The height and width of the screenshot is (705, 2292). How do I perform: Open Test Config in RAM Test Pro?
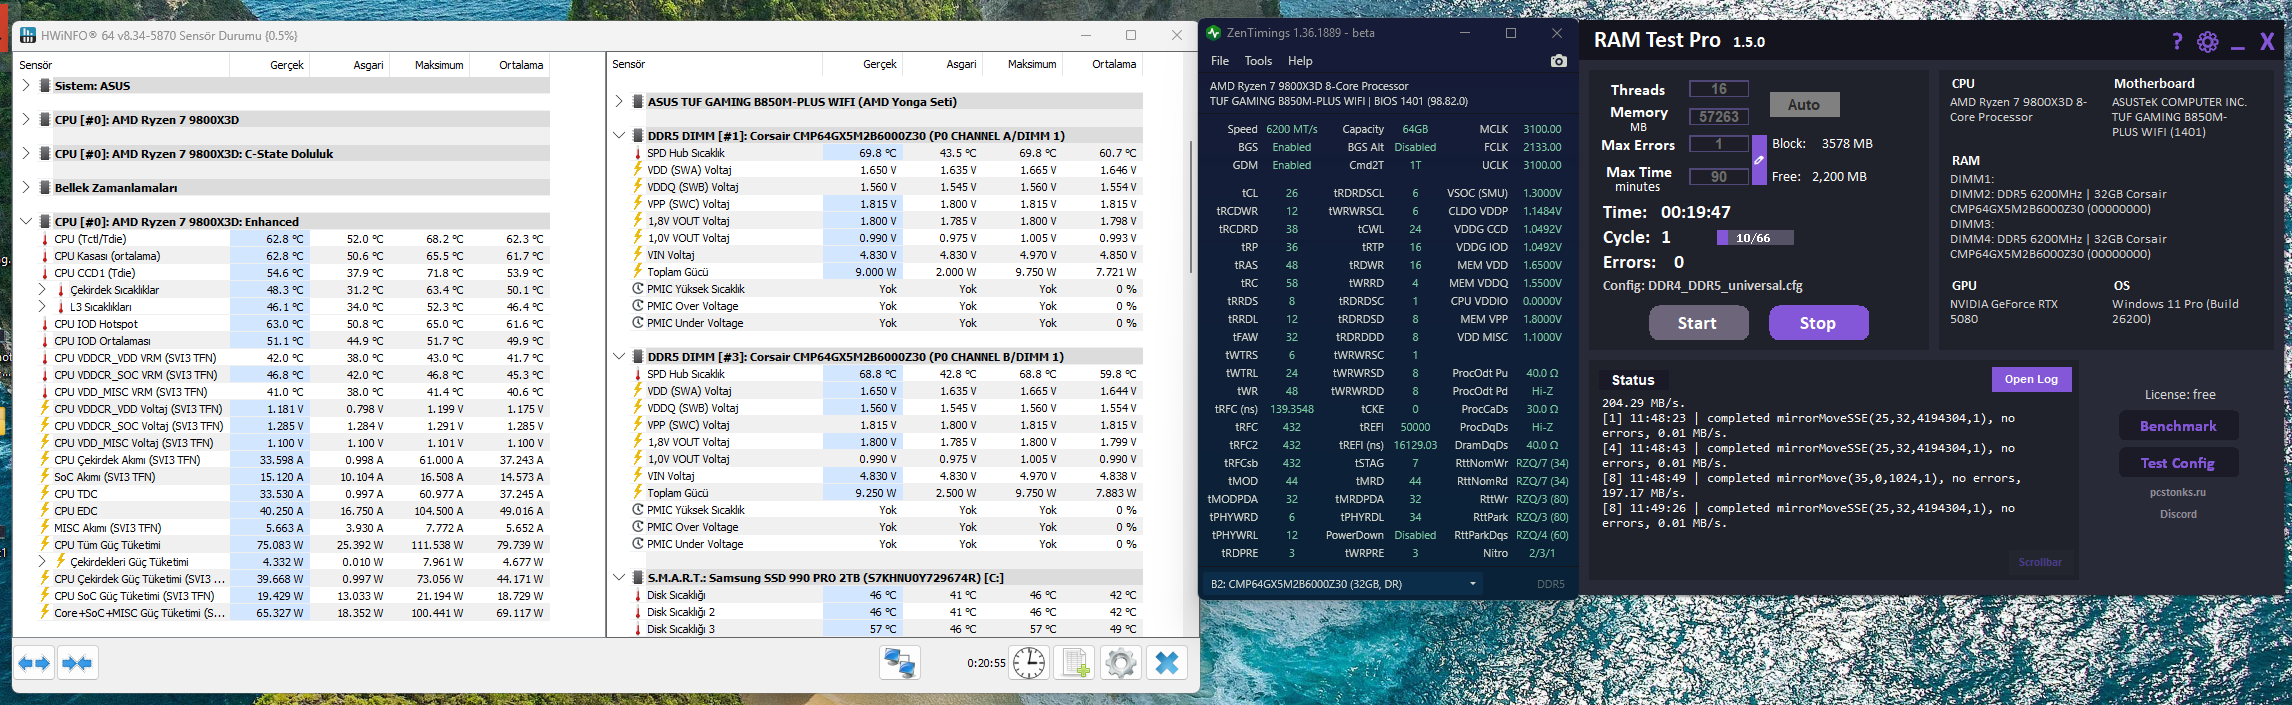2178,463
